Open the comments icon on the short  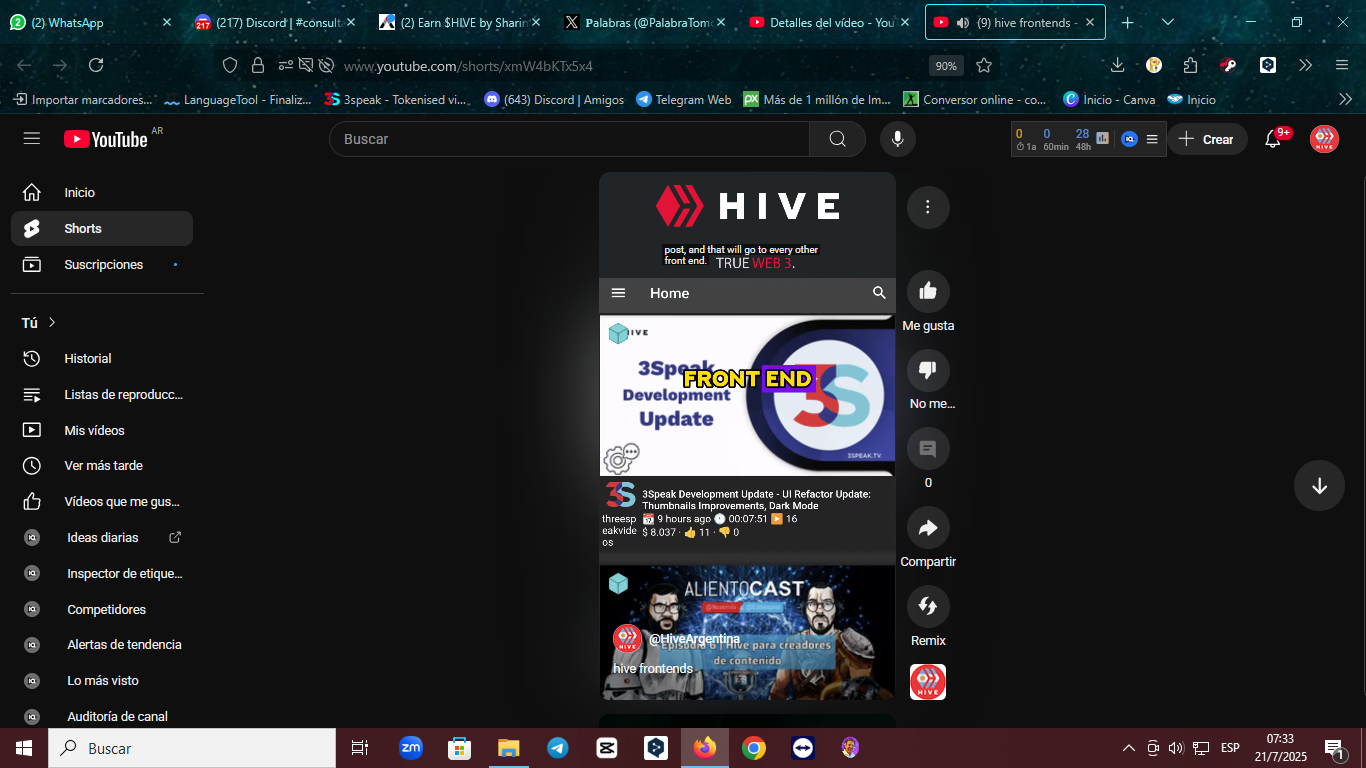pyautogui.click(x=928, y=449)
